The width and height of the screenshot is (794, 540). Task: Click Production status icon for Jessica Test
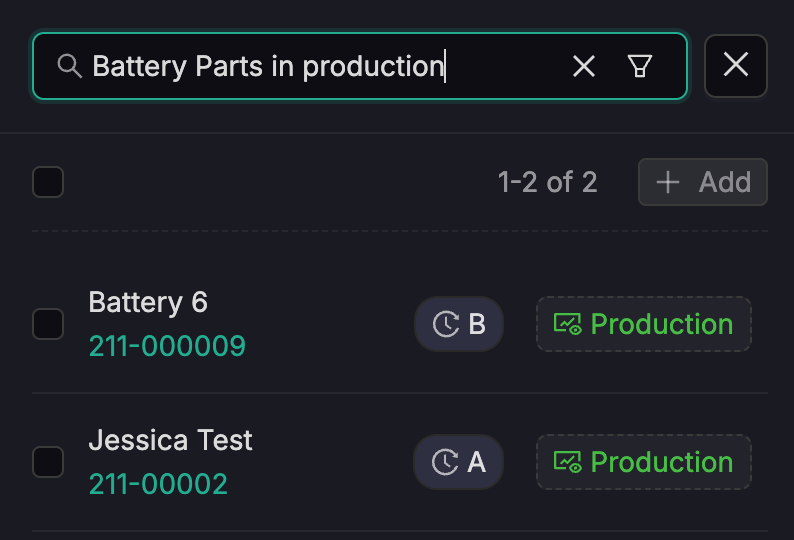click(568, 462)
